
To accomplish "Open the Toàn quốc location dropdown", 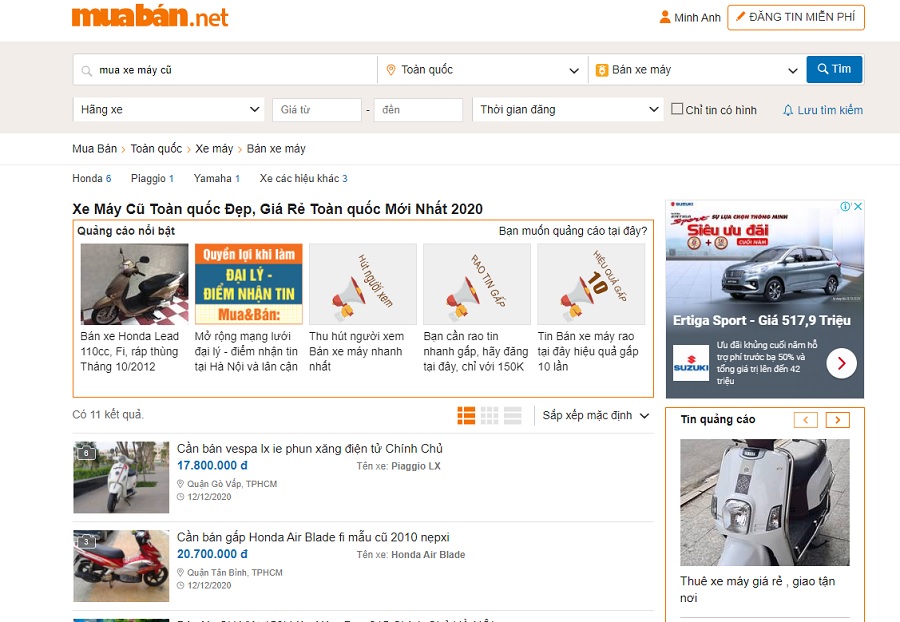I will (x=483, y=70).
